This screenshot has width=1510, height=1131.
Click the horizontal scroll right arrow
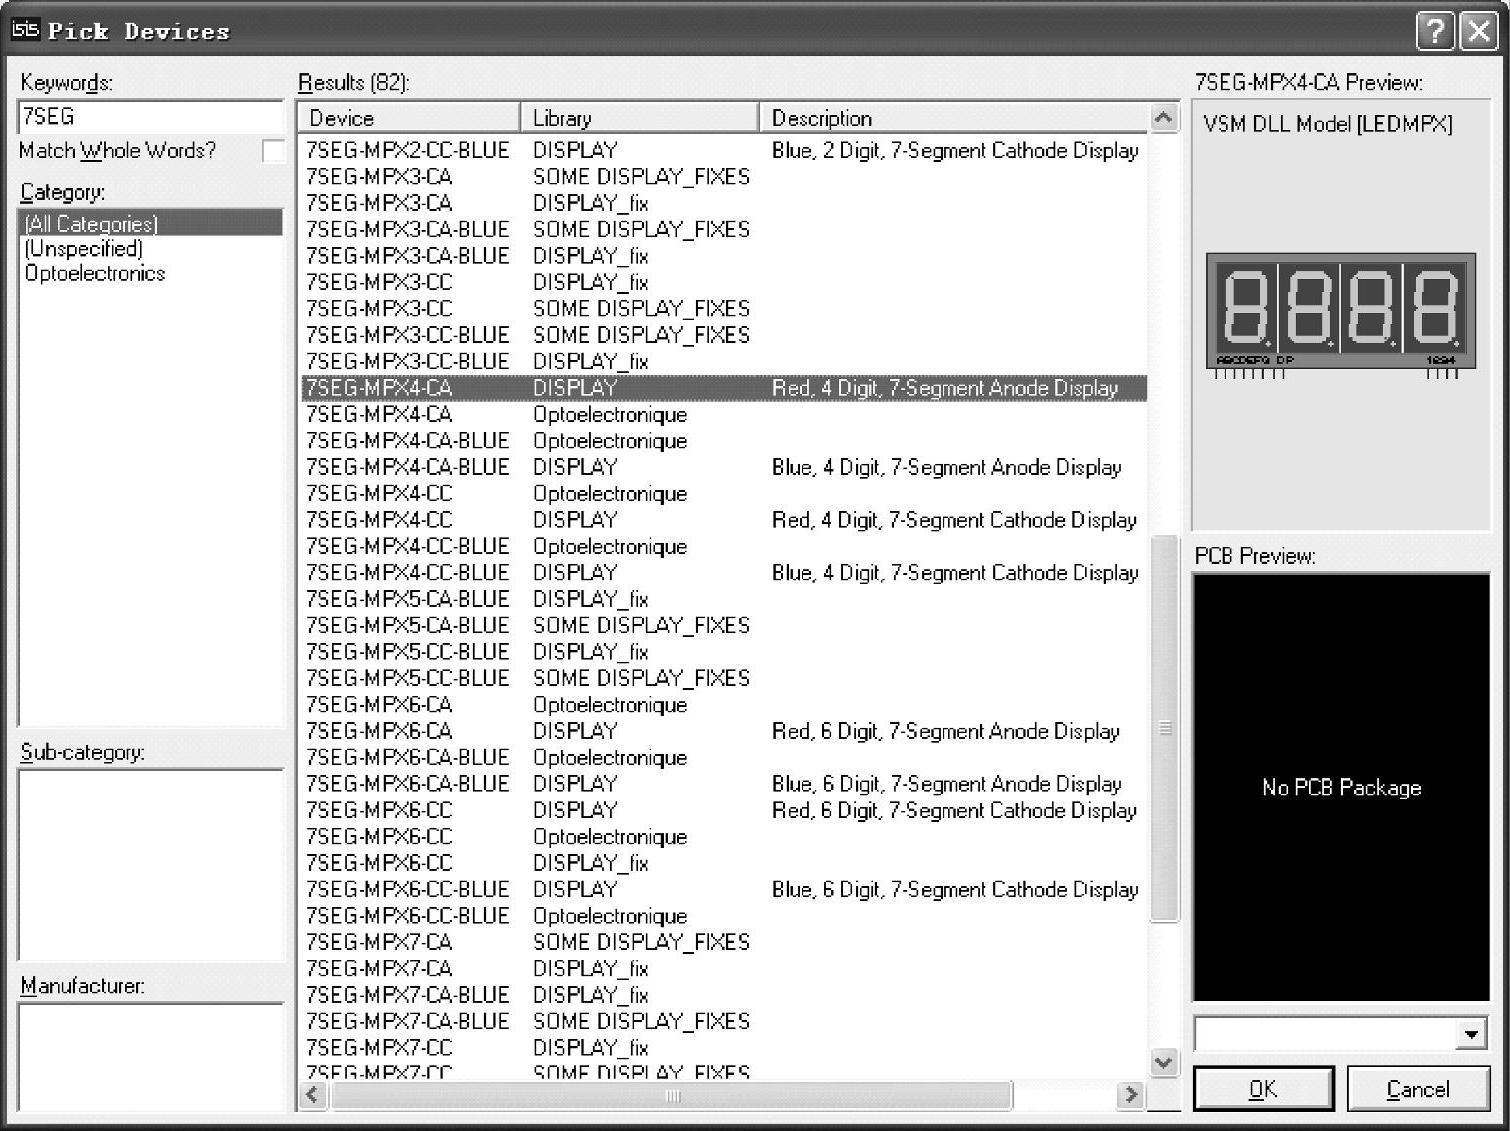[1131, 1095]
